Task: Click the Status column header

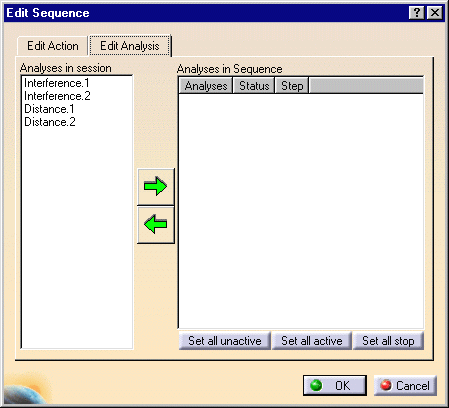Action: point(254,86)
